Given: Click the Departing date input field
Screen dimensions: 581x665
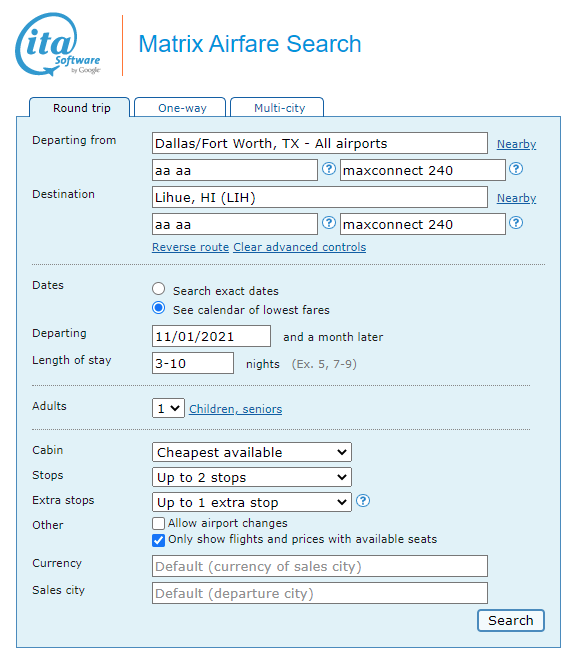Looking at the screenshot, I should [211, 336].
